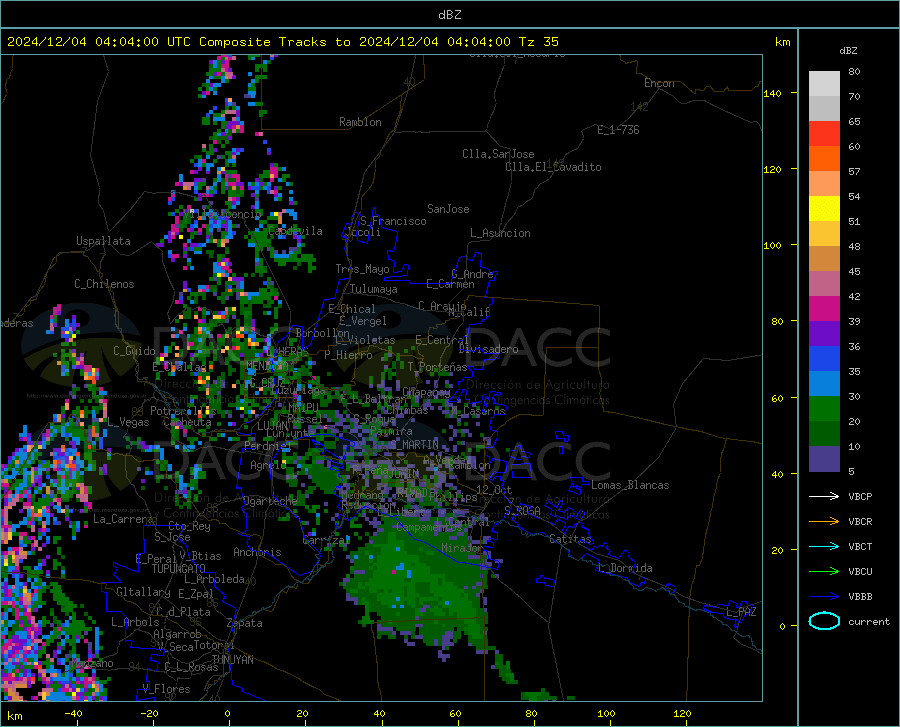Image resolution: width=900 pixels, height=727 pixels.
Task: Click the 'S_Francisco' map label
Action: [x=393, y=221]
